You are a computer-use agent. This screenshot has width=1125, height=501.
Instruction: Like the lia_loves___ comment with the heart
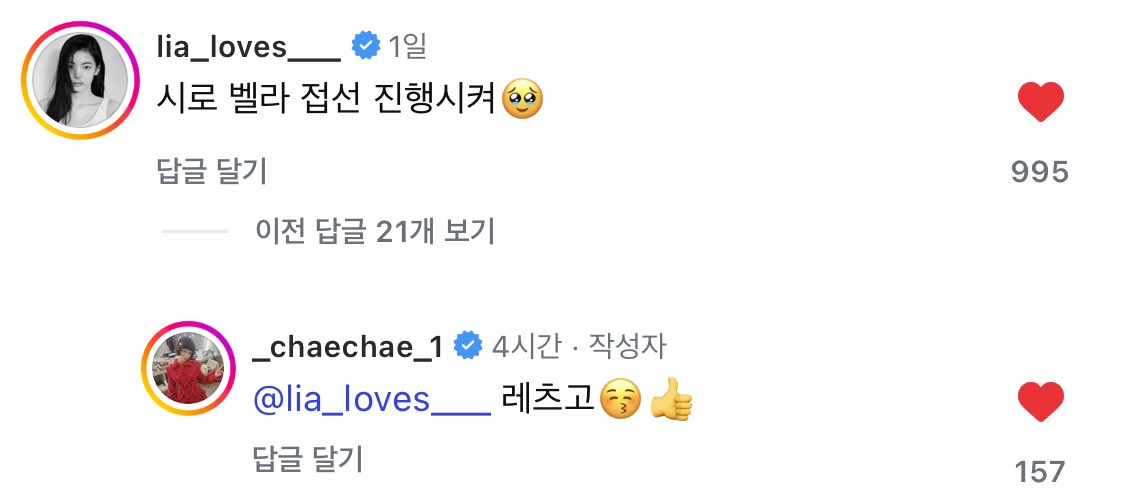[1040, 101]
